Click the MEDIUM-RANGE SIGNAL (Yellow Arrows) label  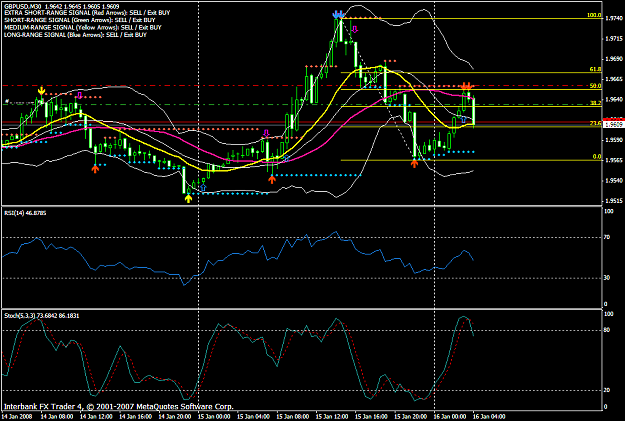click(83, 28)
